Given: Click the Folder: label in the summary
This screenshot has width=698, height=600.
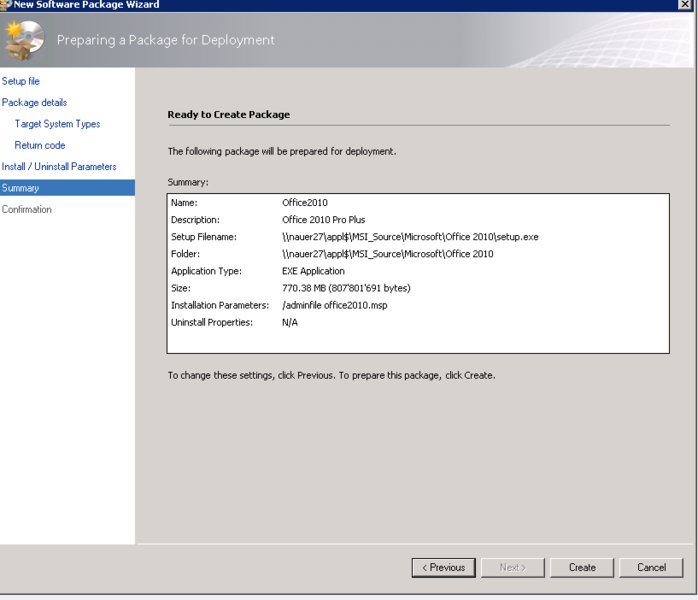Looking at the screenshot, I should pos(185,254).
